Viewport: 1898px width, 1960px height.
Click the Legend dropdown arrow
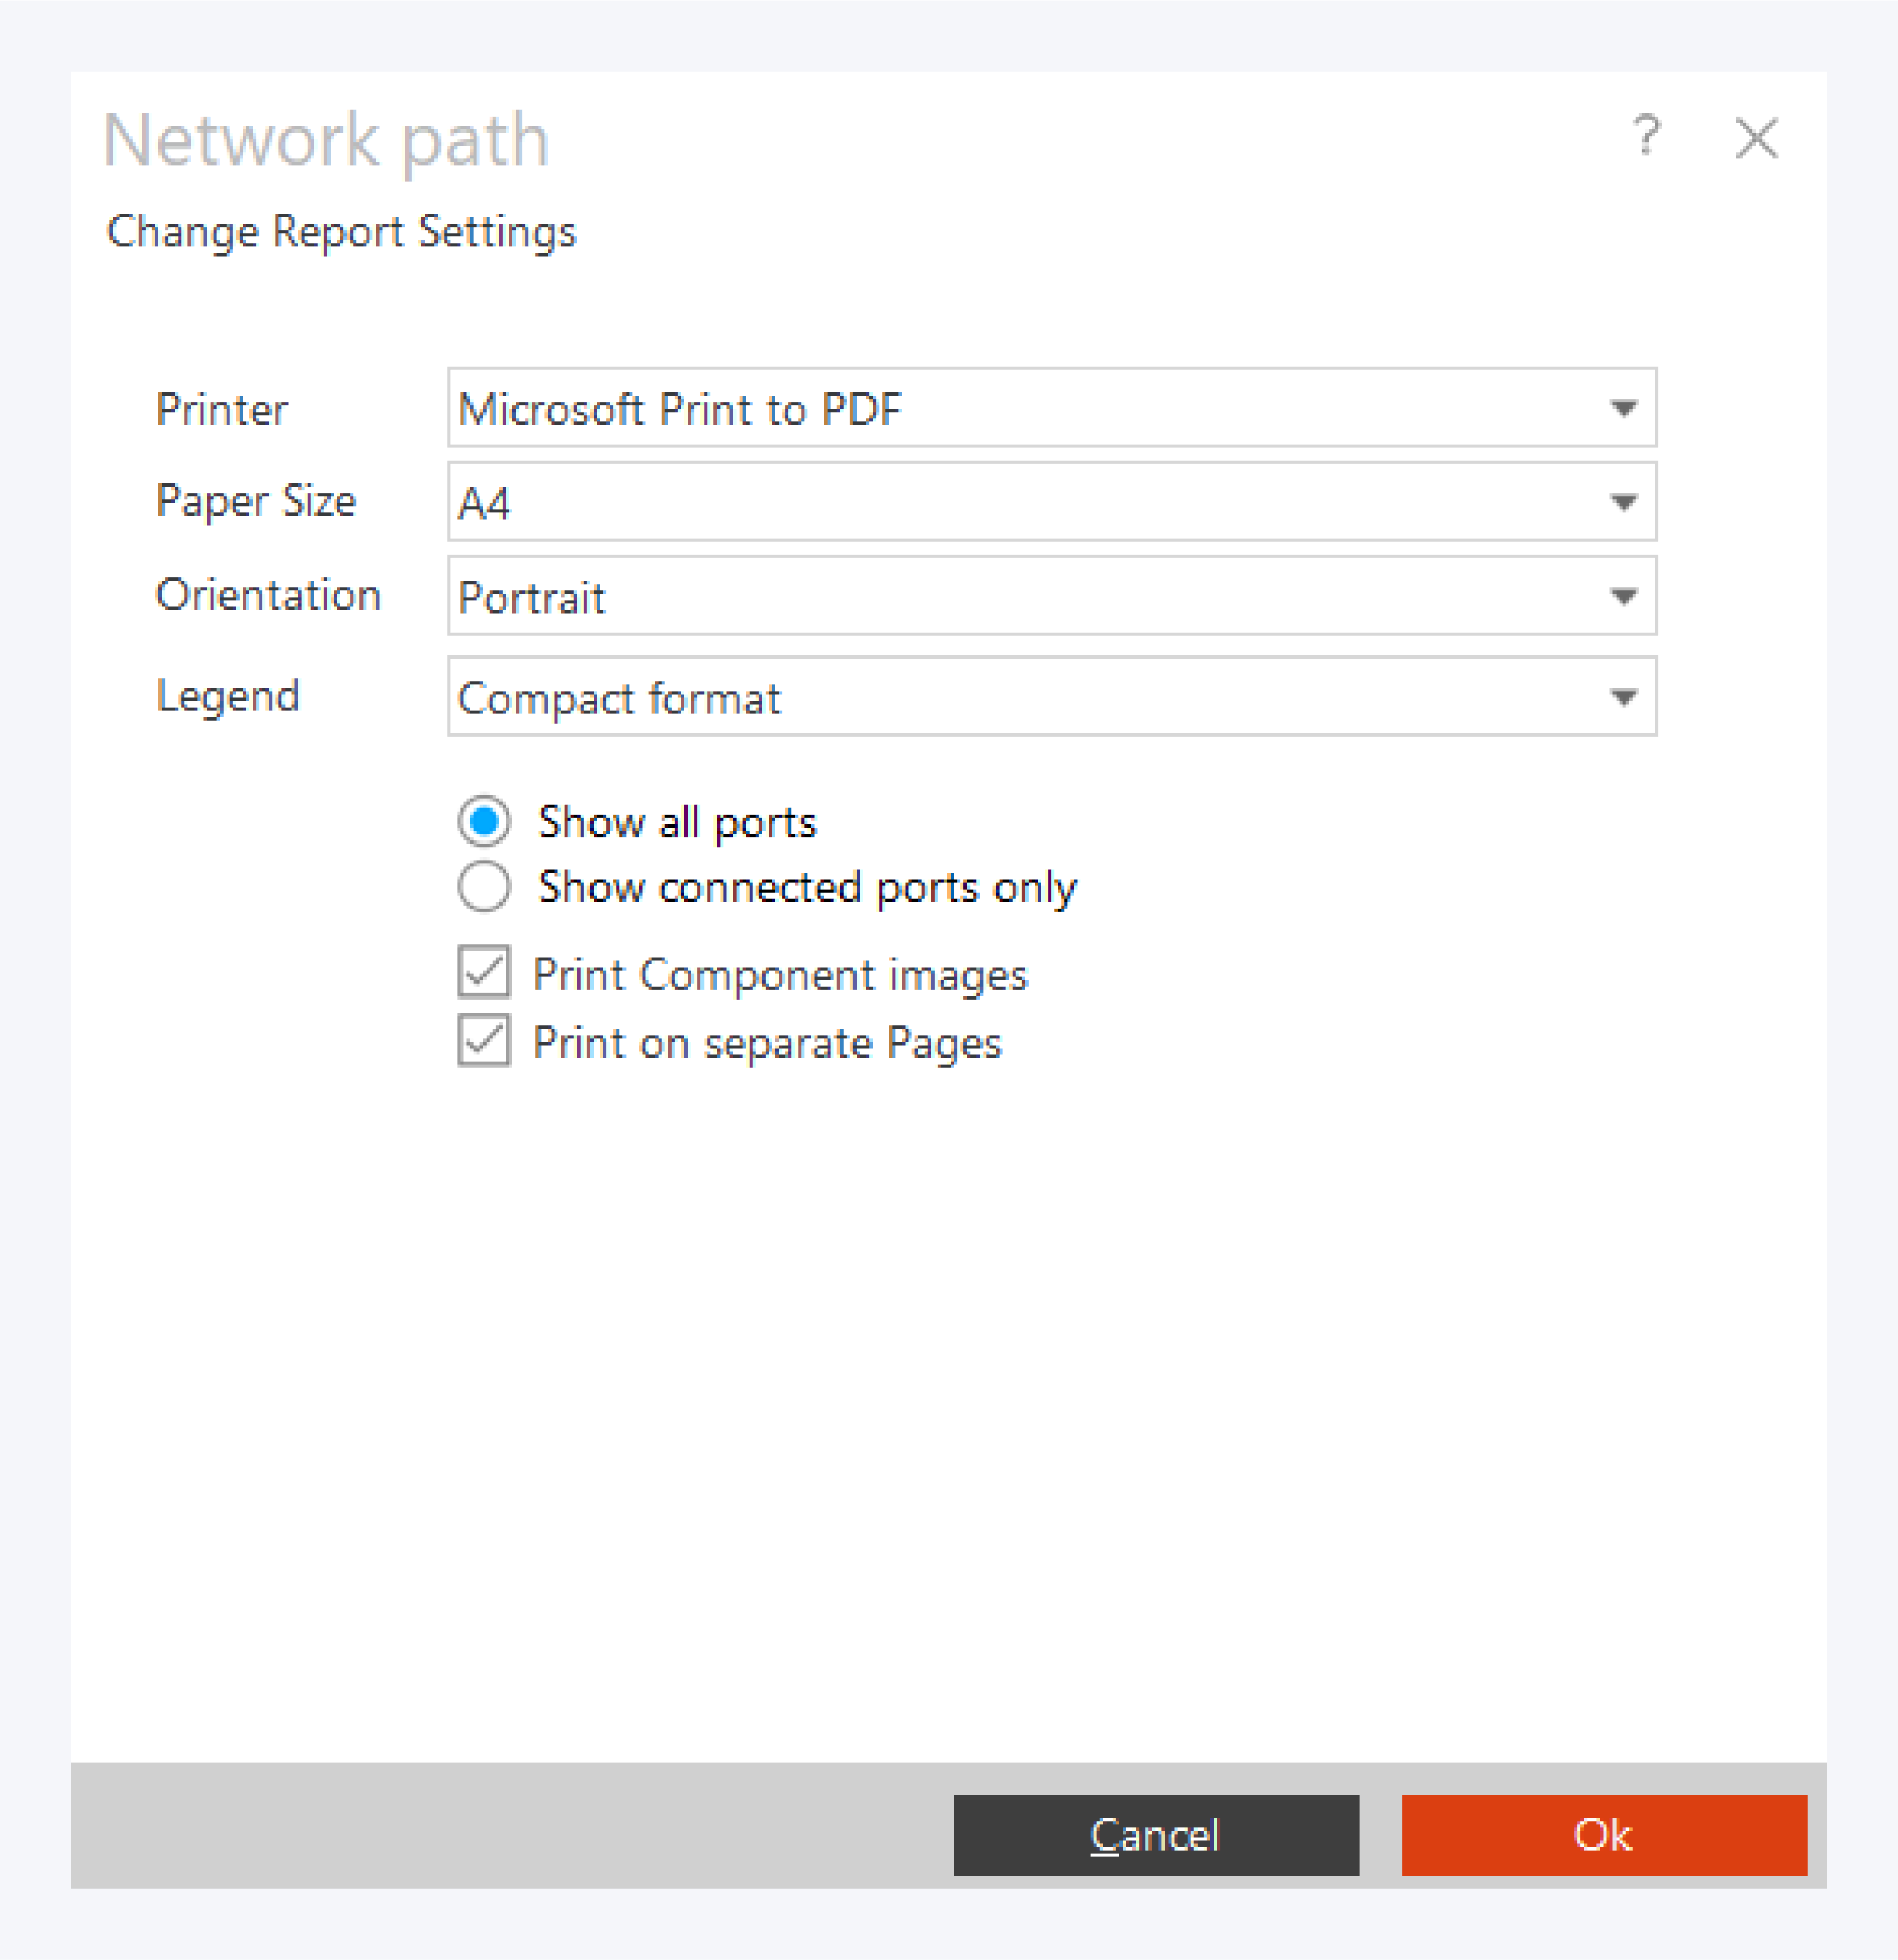click(1623, 697)
